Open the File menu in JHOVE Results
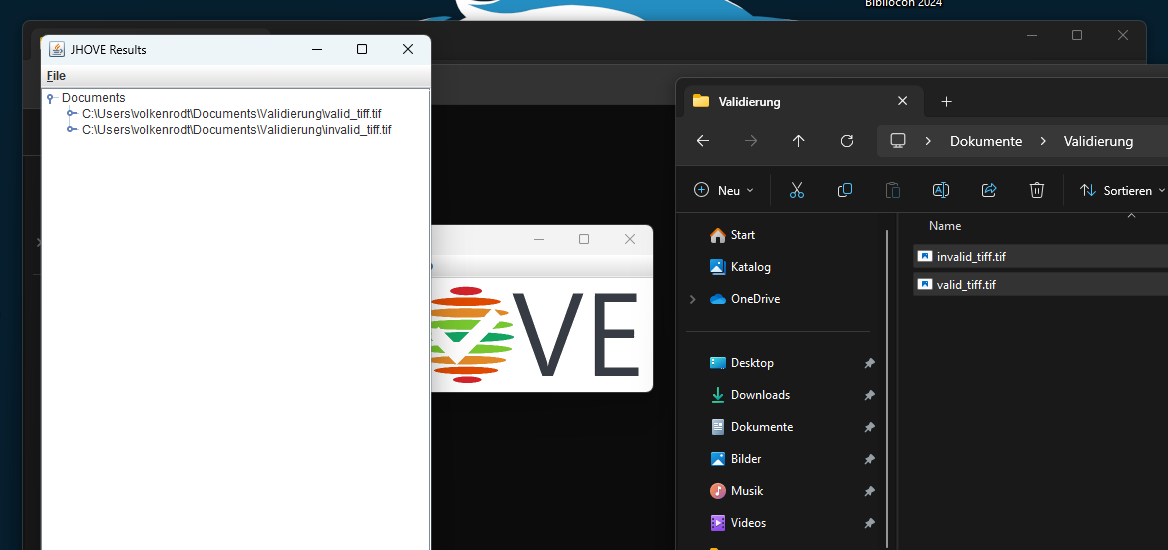 pos(56,76)
